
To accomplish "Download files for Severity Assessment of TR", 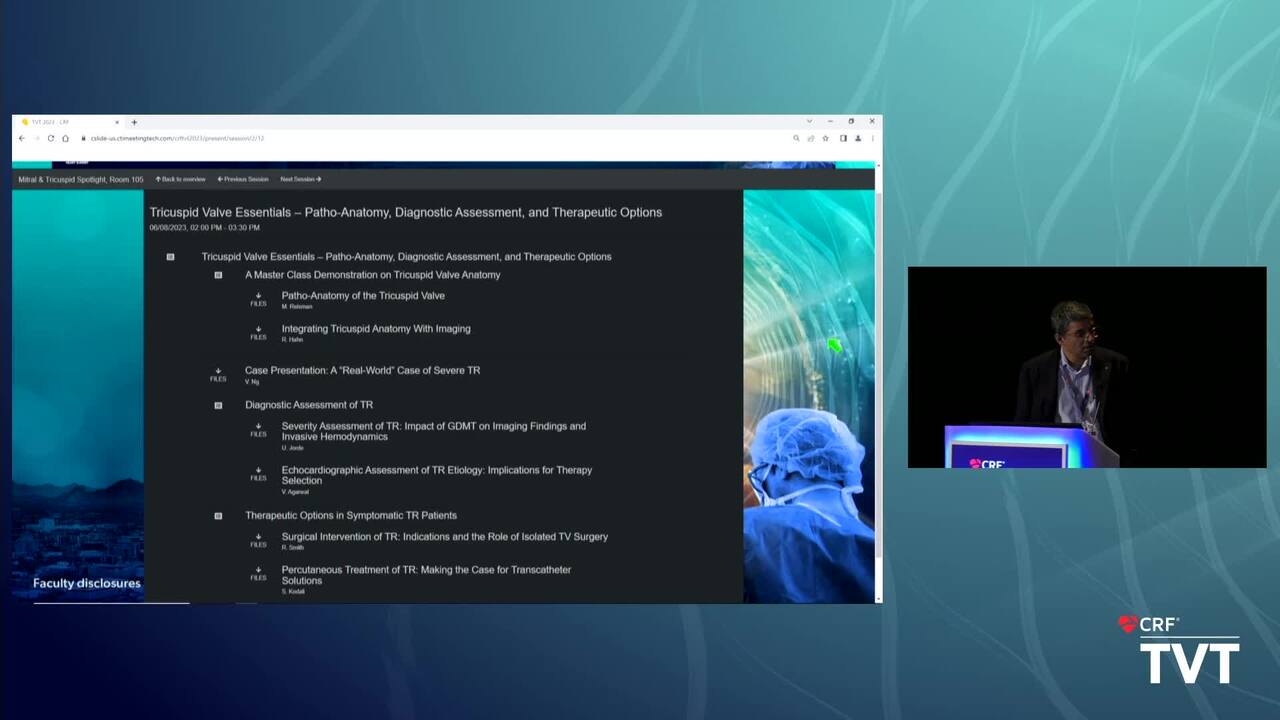I will pos(258,430).
